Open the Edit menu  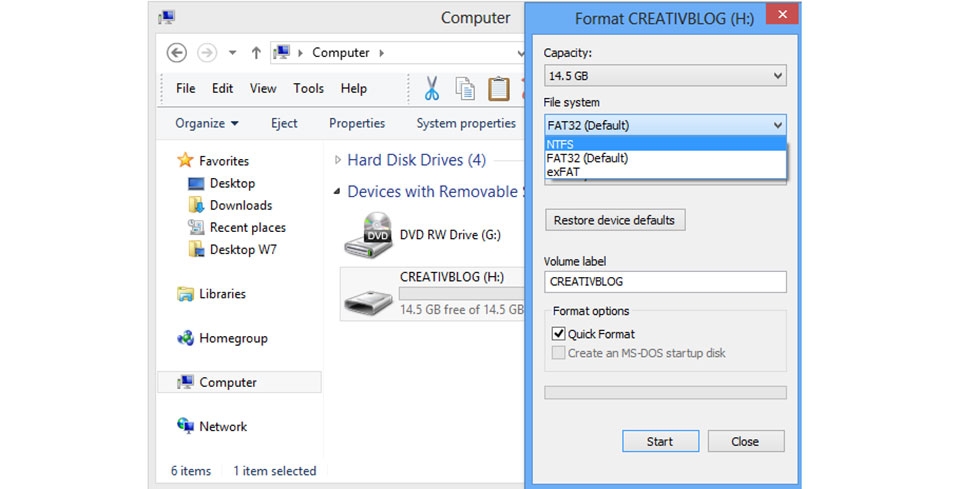pos(222,88)
